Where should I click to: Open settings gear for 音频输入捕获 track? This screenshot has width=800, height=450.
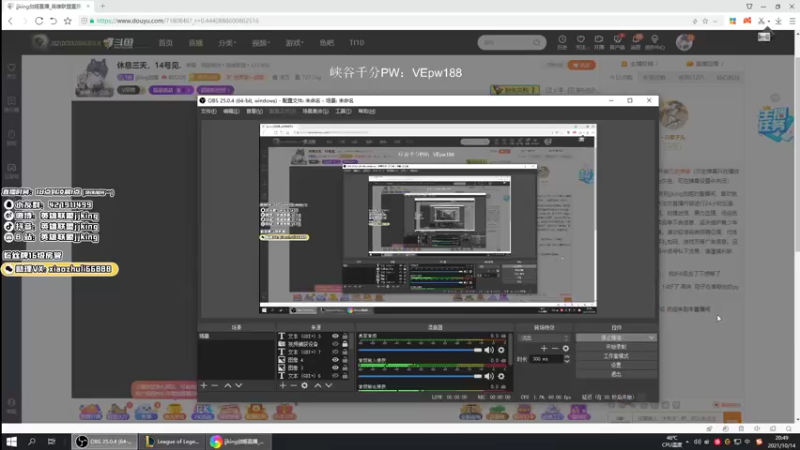click(501, 376)
